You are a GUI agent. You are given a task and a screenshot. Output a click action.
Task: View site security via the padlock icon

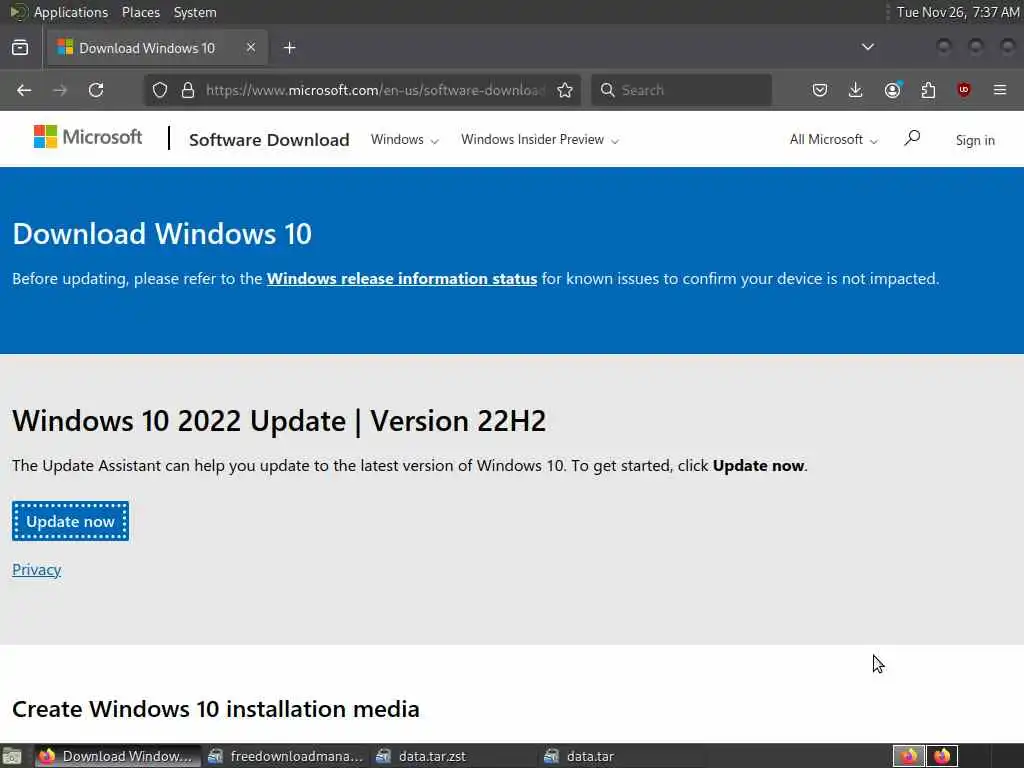click(188, 90)
